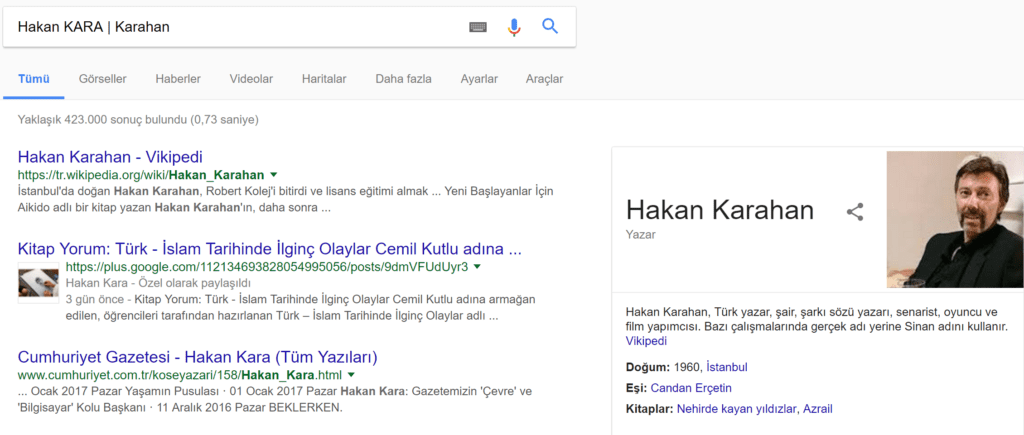
Task: Start voice search with microphone icon
Action: tap(514, 27)
